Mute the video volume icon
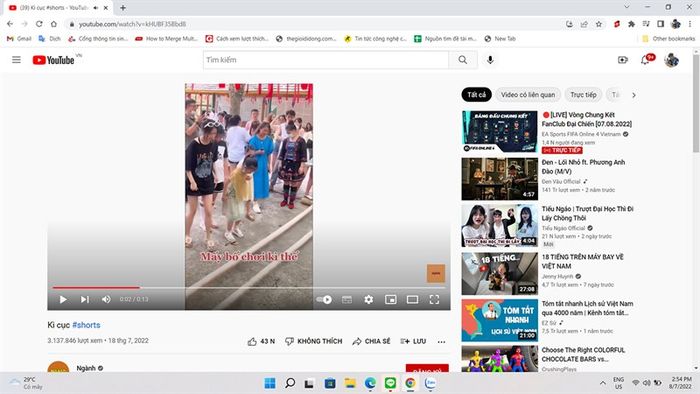Screen dimensions: 700x394 (x=106, y=299)
